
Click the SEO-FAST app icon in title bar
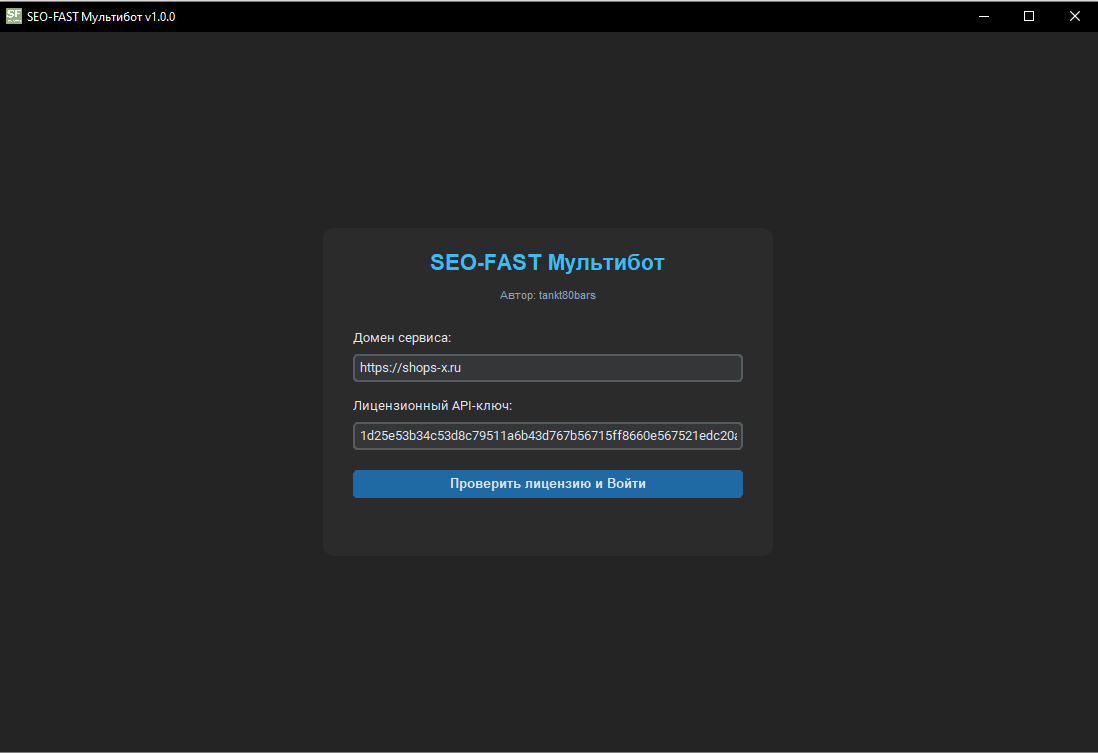[14, 16]
